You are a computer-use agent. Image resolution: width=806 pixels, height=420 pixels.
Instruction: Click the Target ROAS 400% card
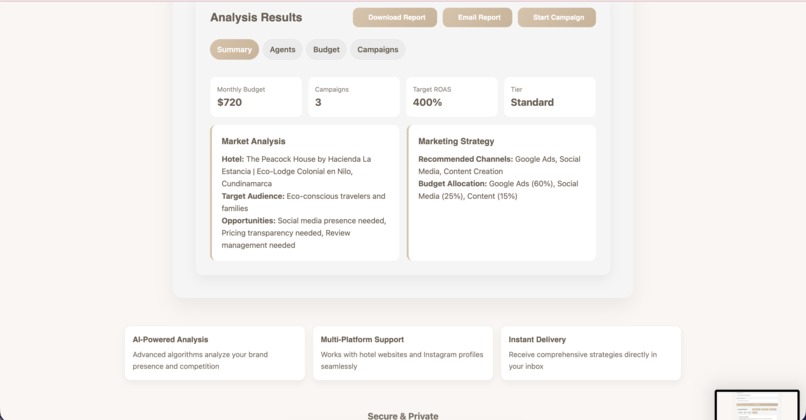coord(452,97)
